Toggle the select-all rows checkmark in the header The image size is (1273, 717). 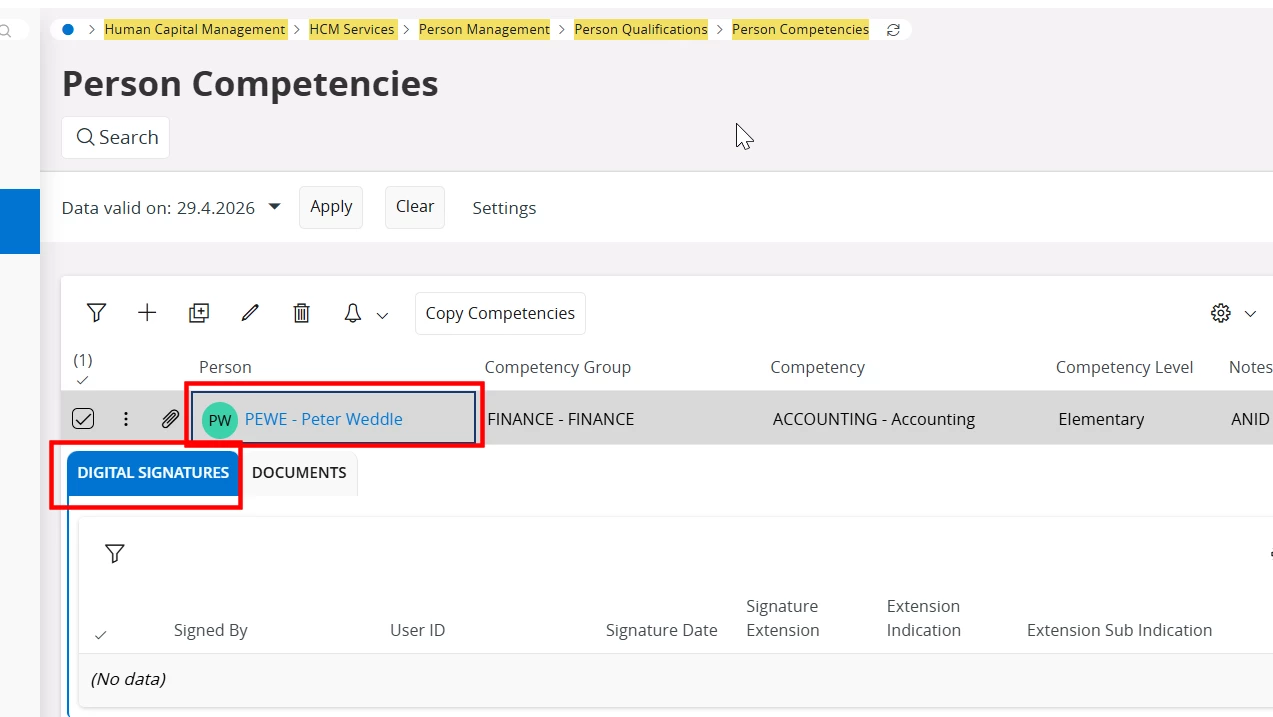click(83, 380)
